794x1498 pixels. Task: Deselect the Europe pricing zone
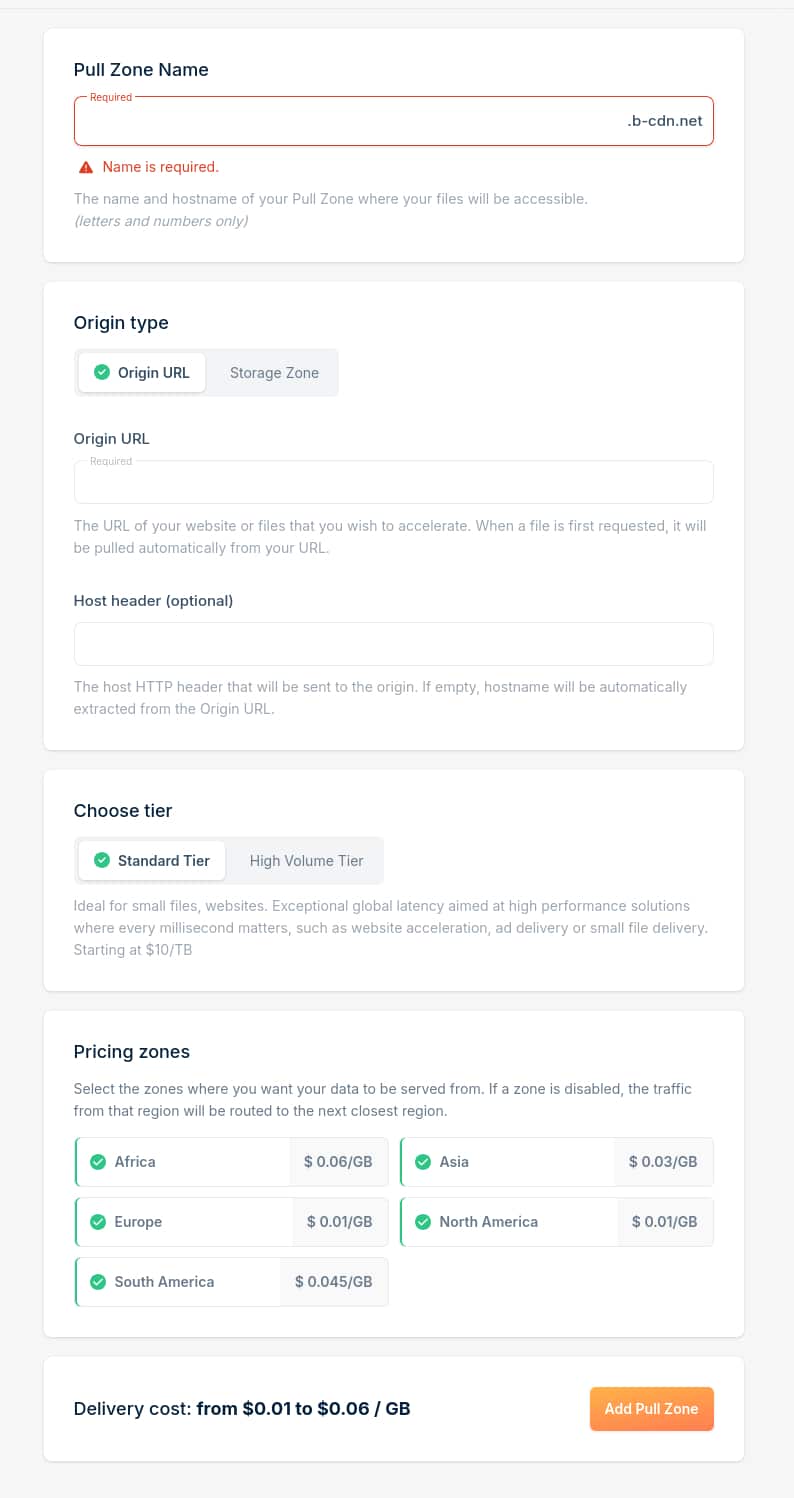(231, 1222)
